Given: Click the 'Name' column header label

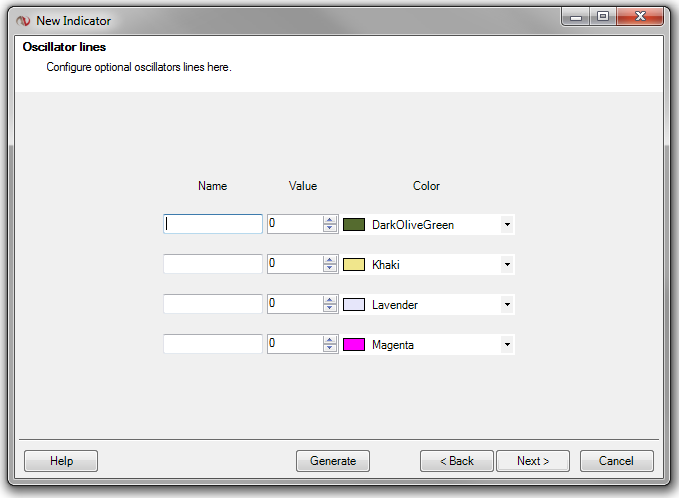Looking at the screenshot, I should [213, 186].
